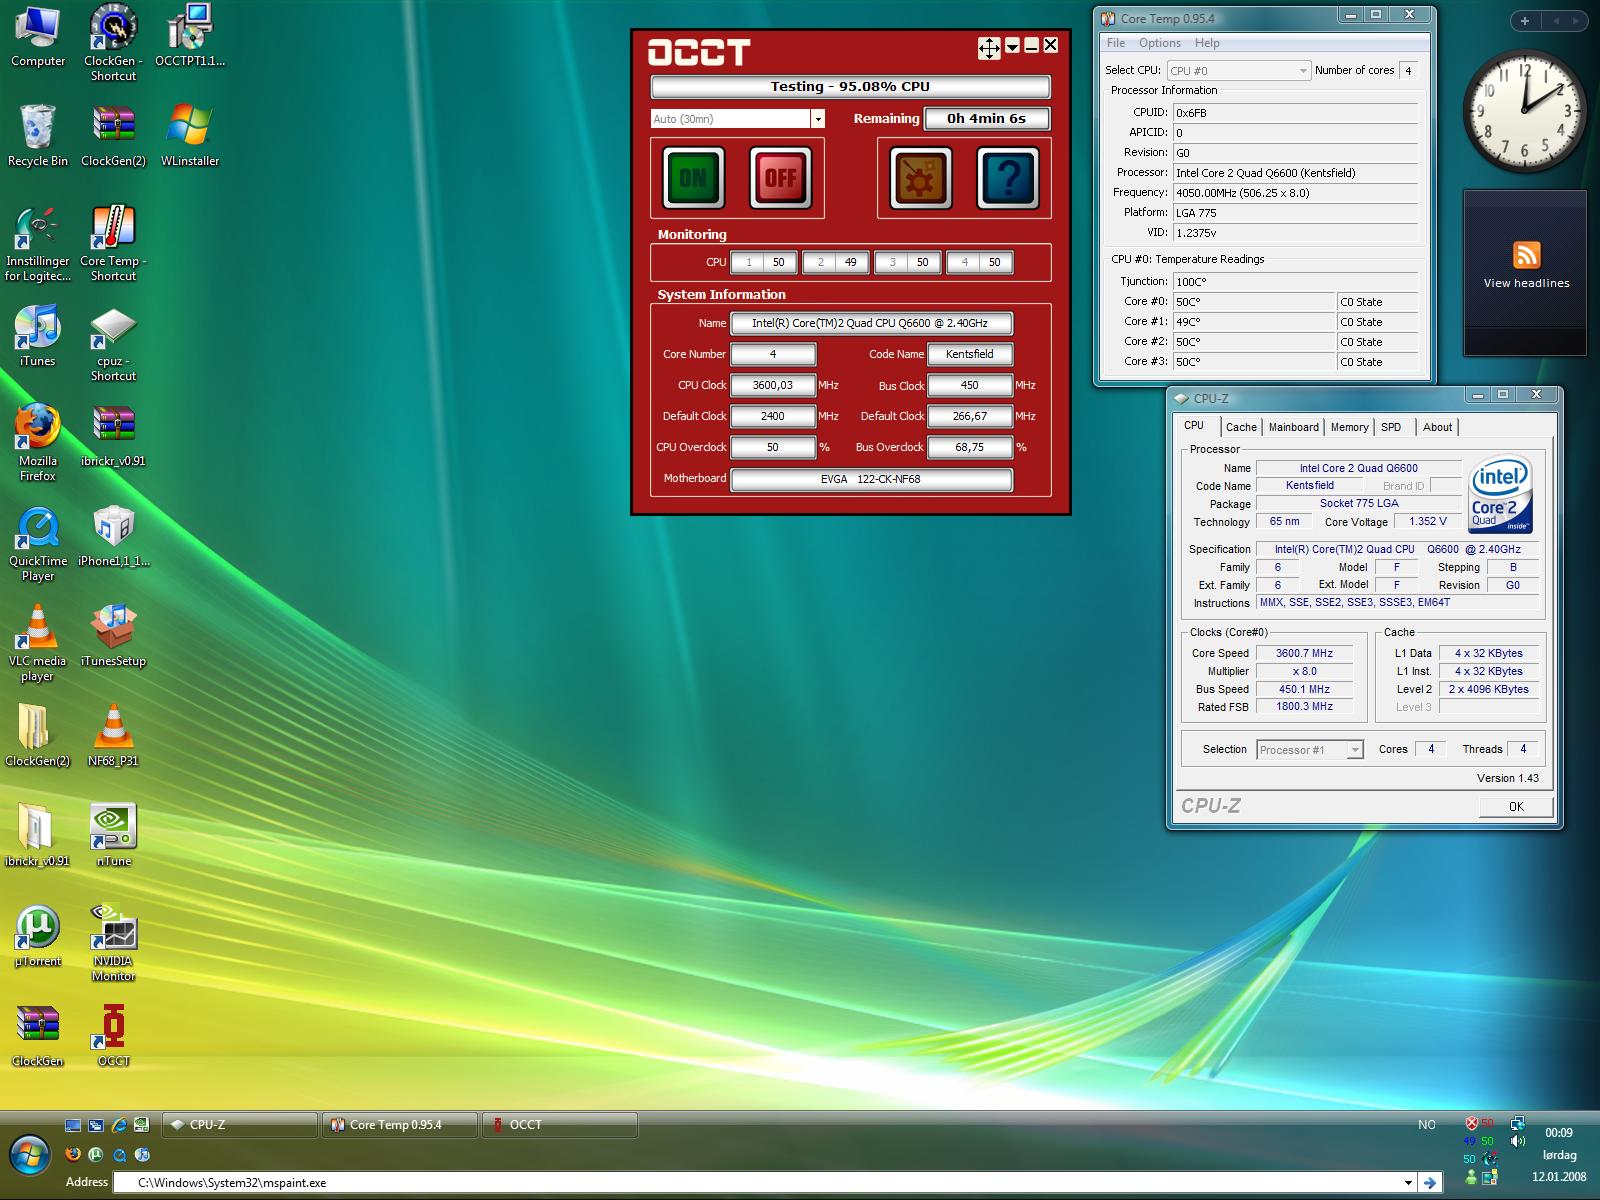The width and height of the screenshot is (1600, 1200).
Task: Click the analog clock sidebar gadget
Action: 1525,110
